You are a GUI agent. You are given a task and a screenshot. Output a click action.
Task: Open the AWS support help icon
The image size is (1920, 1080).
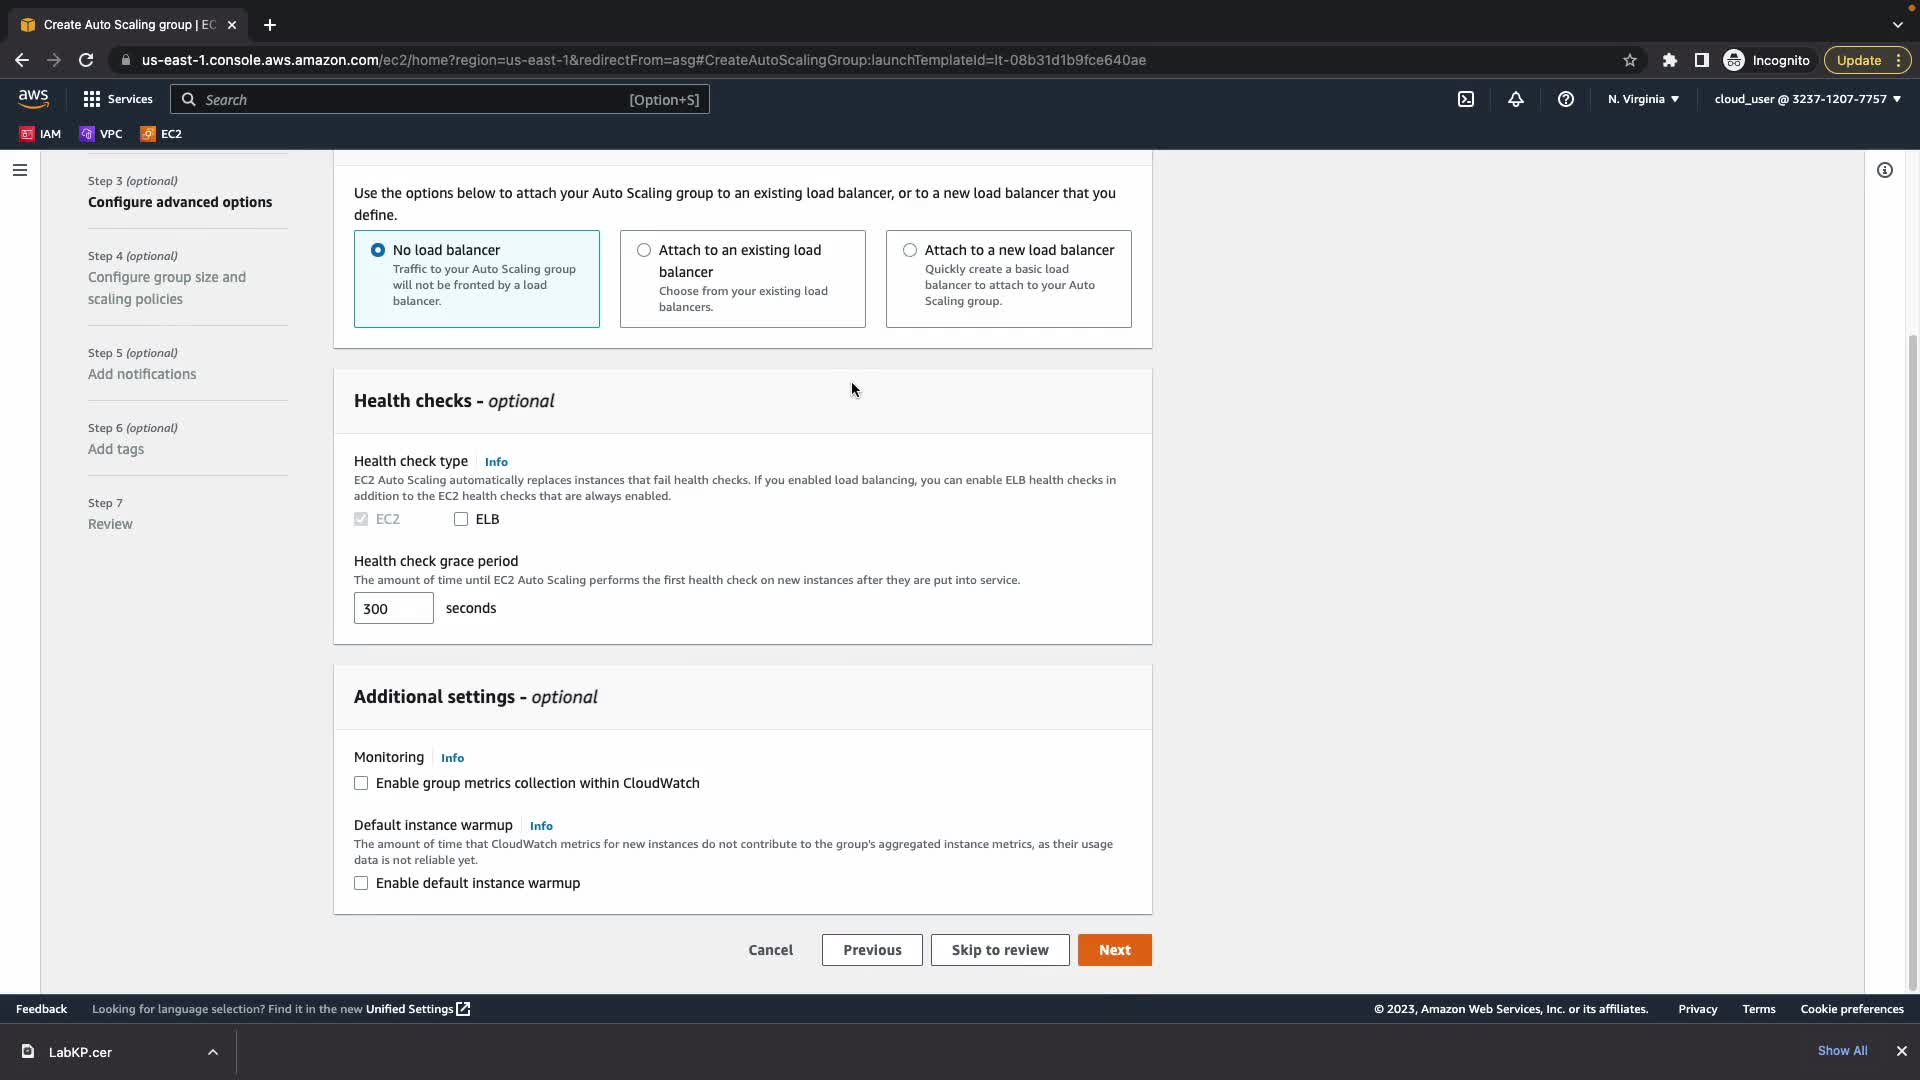click(x=1566, y=99)
